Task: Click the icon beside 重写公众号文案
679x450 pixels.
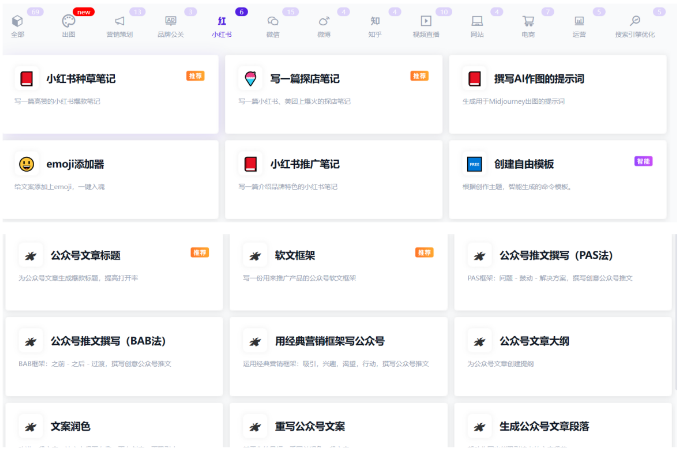Action: pyautogui.click(x=255, y=427)
